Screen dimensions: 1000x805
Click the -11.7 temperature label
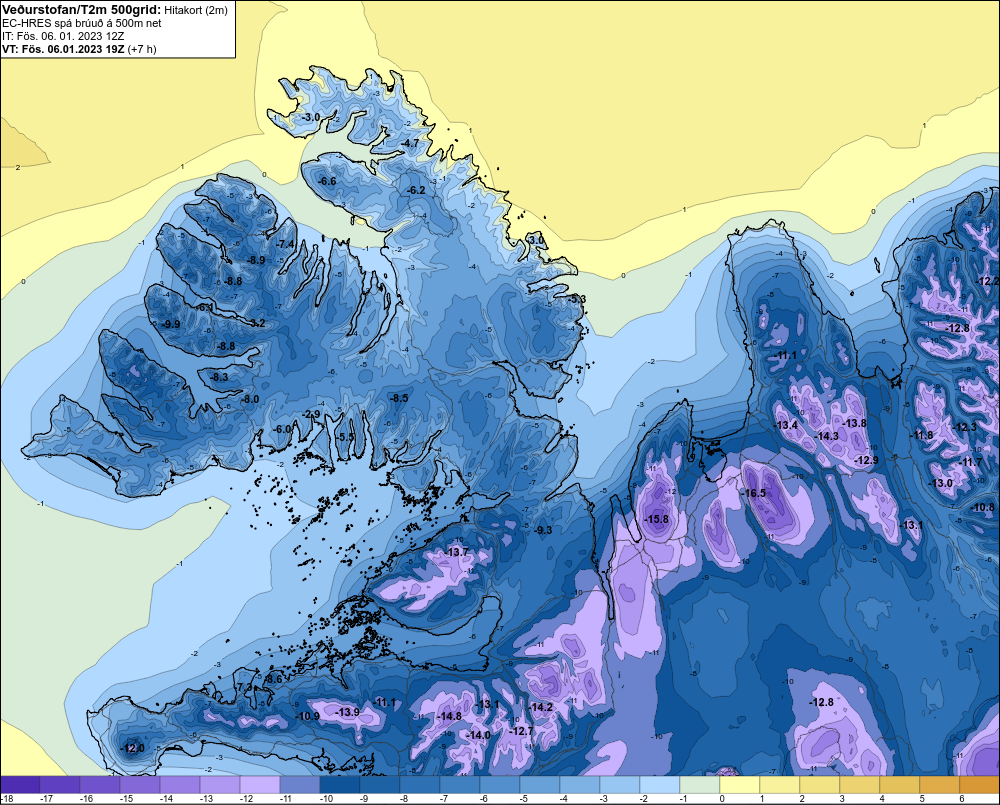[971, 462]
